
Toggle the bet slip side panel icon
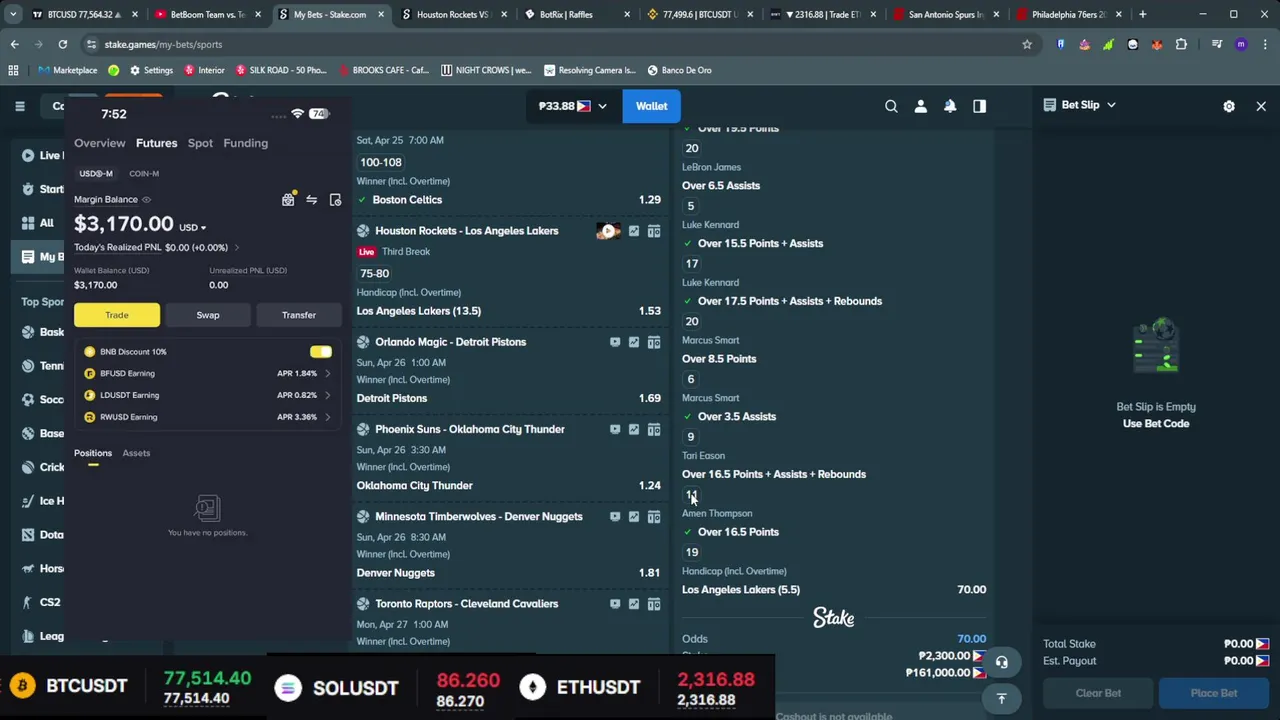[980, 106]
